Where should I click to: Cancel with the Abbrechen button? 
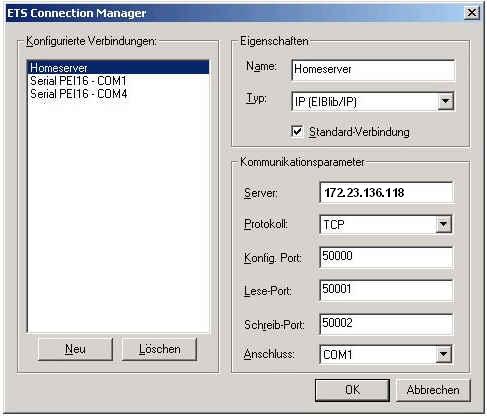click(x=433, y=390)
